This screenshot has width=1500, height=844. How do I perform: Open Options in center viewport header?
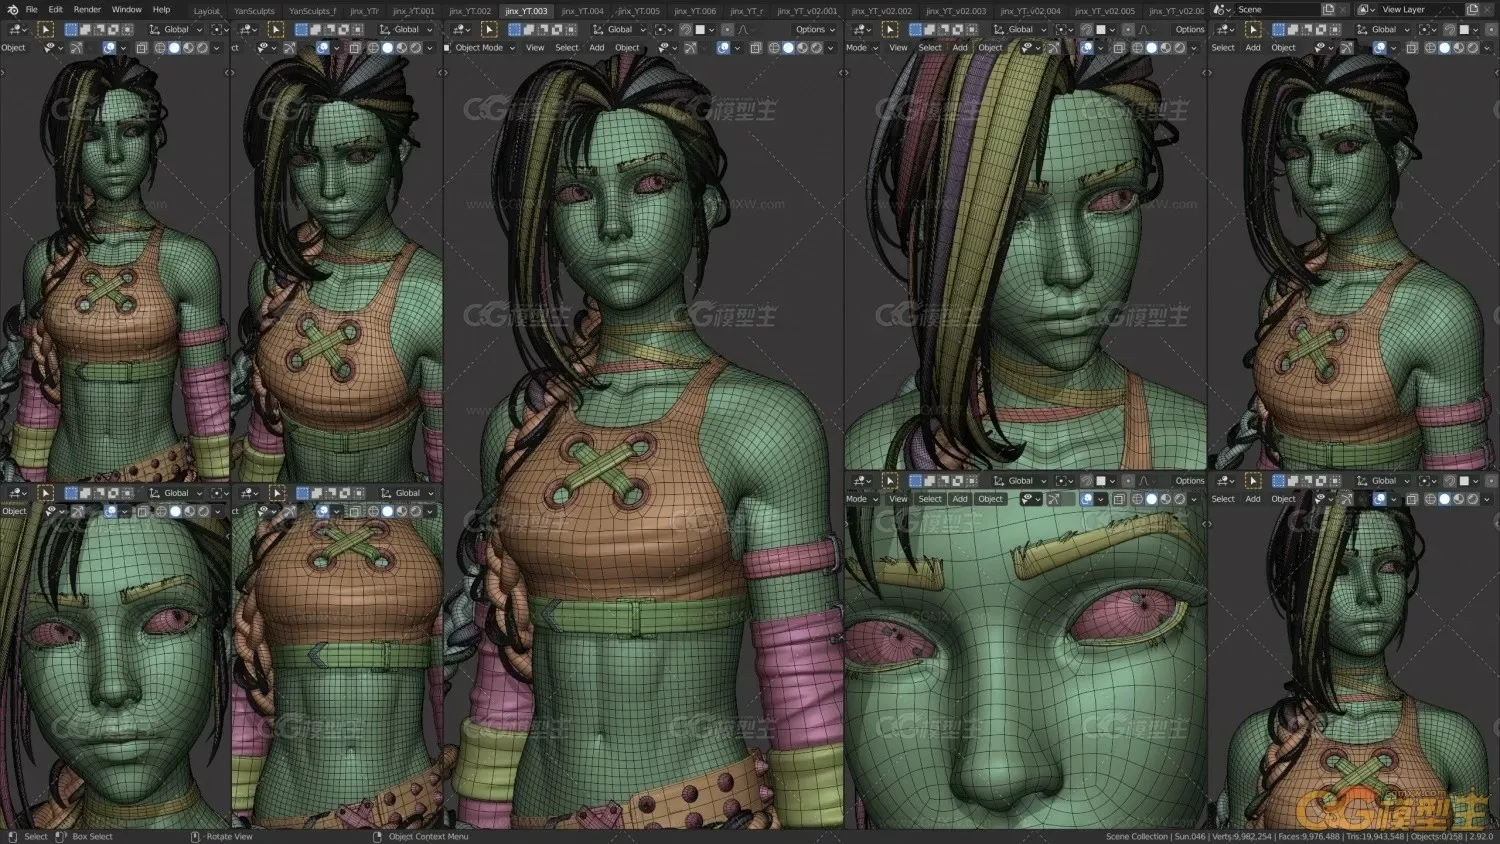coord(814,29)
